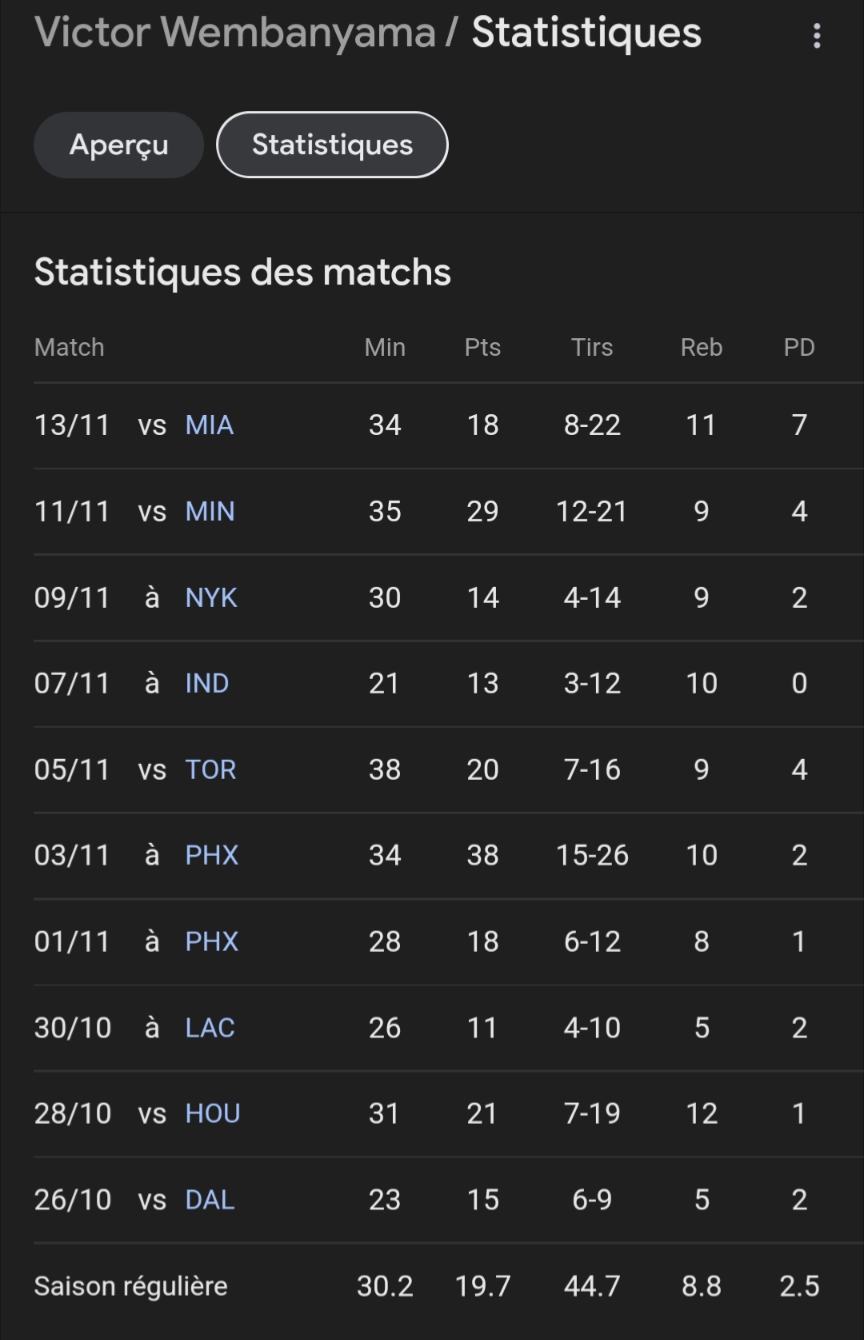Viewport: 864px width, 1340px height.
Task: Open the IND team link
Action: [x=207, y=683]
